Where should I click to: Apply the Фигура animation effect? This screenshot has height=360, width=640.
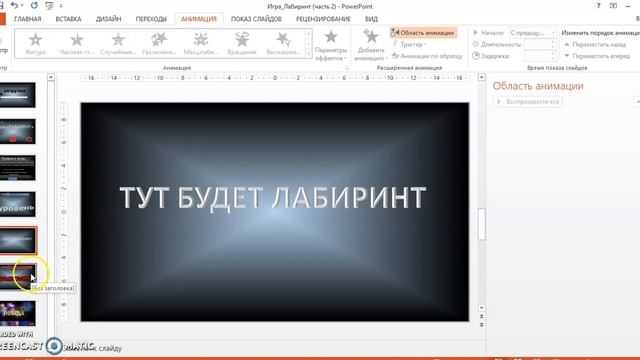[x=36, y=43]
